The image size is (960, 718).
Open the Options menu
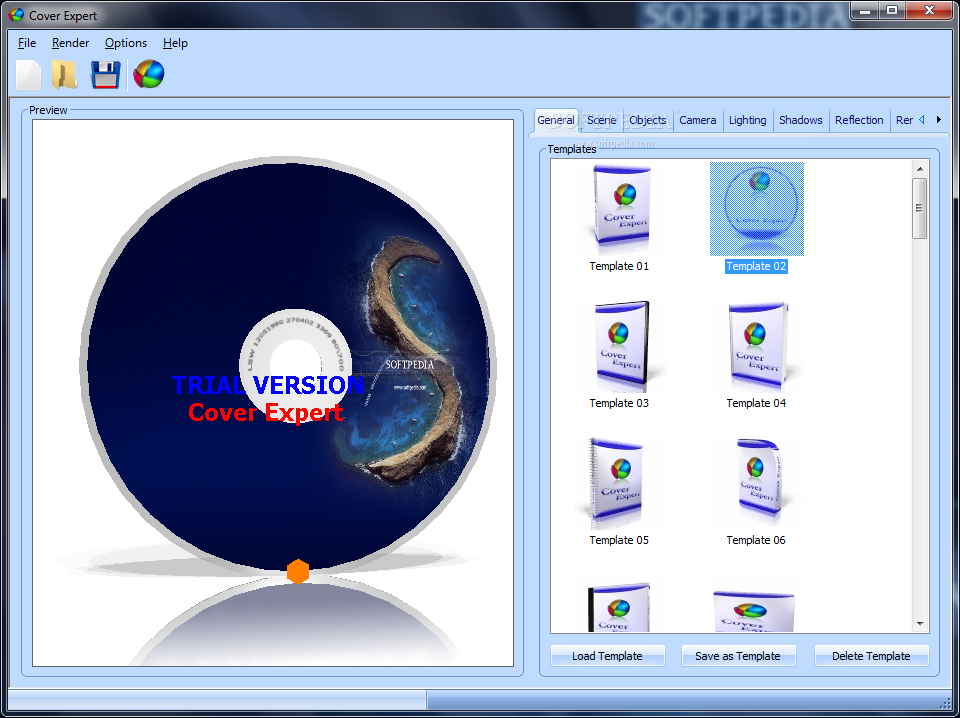(x=126, y=43)
